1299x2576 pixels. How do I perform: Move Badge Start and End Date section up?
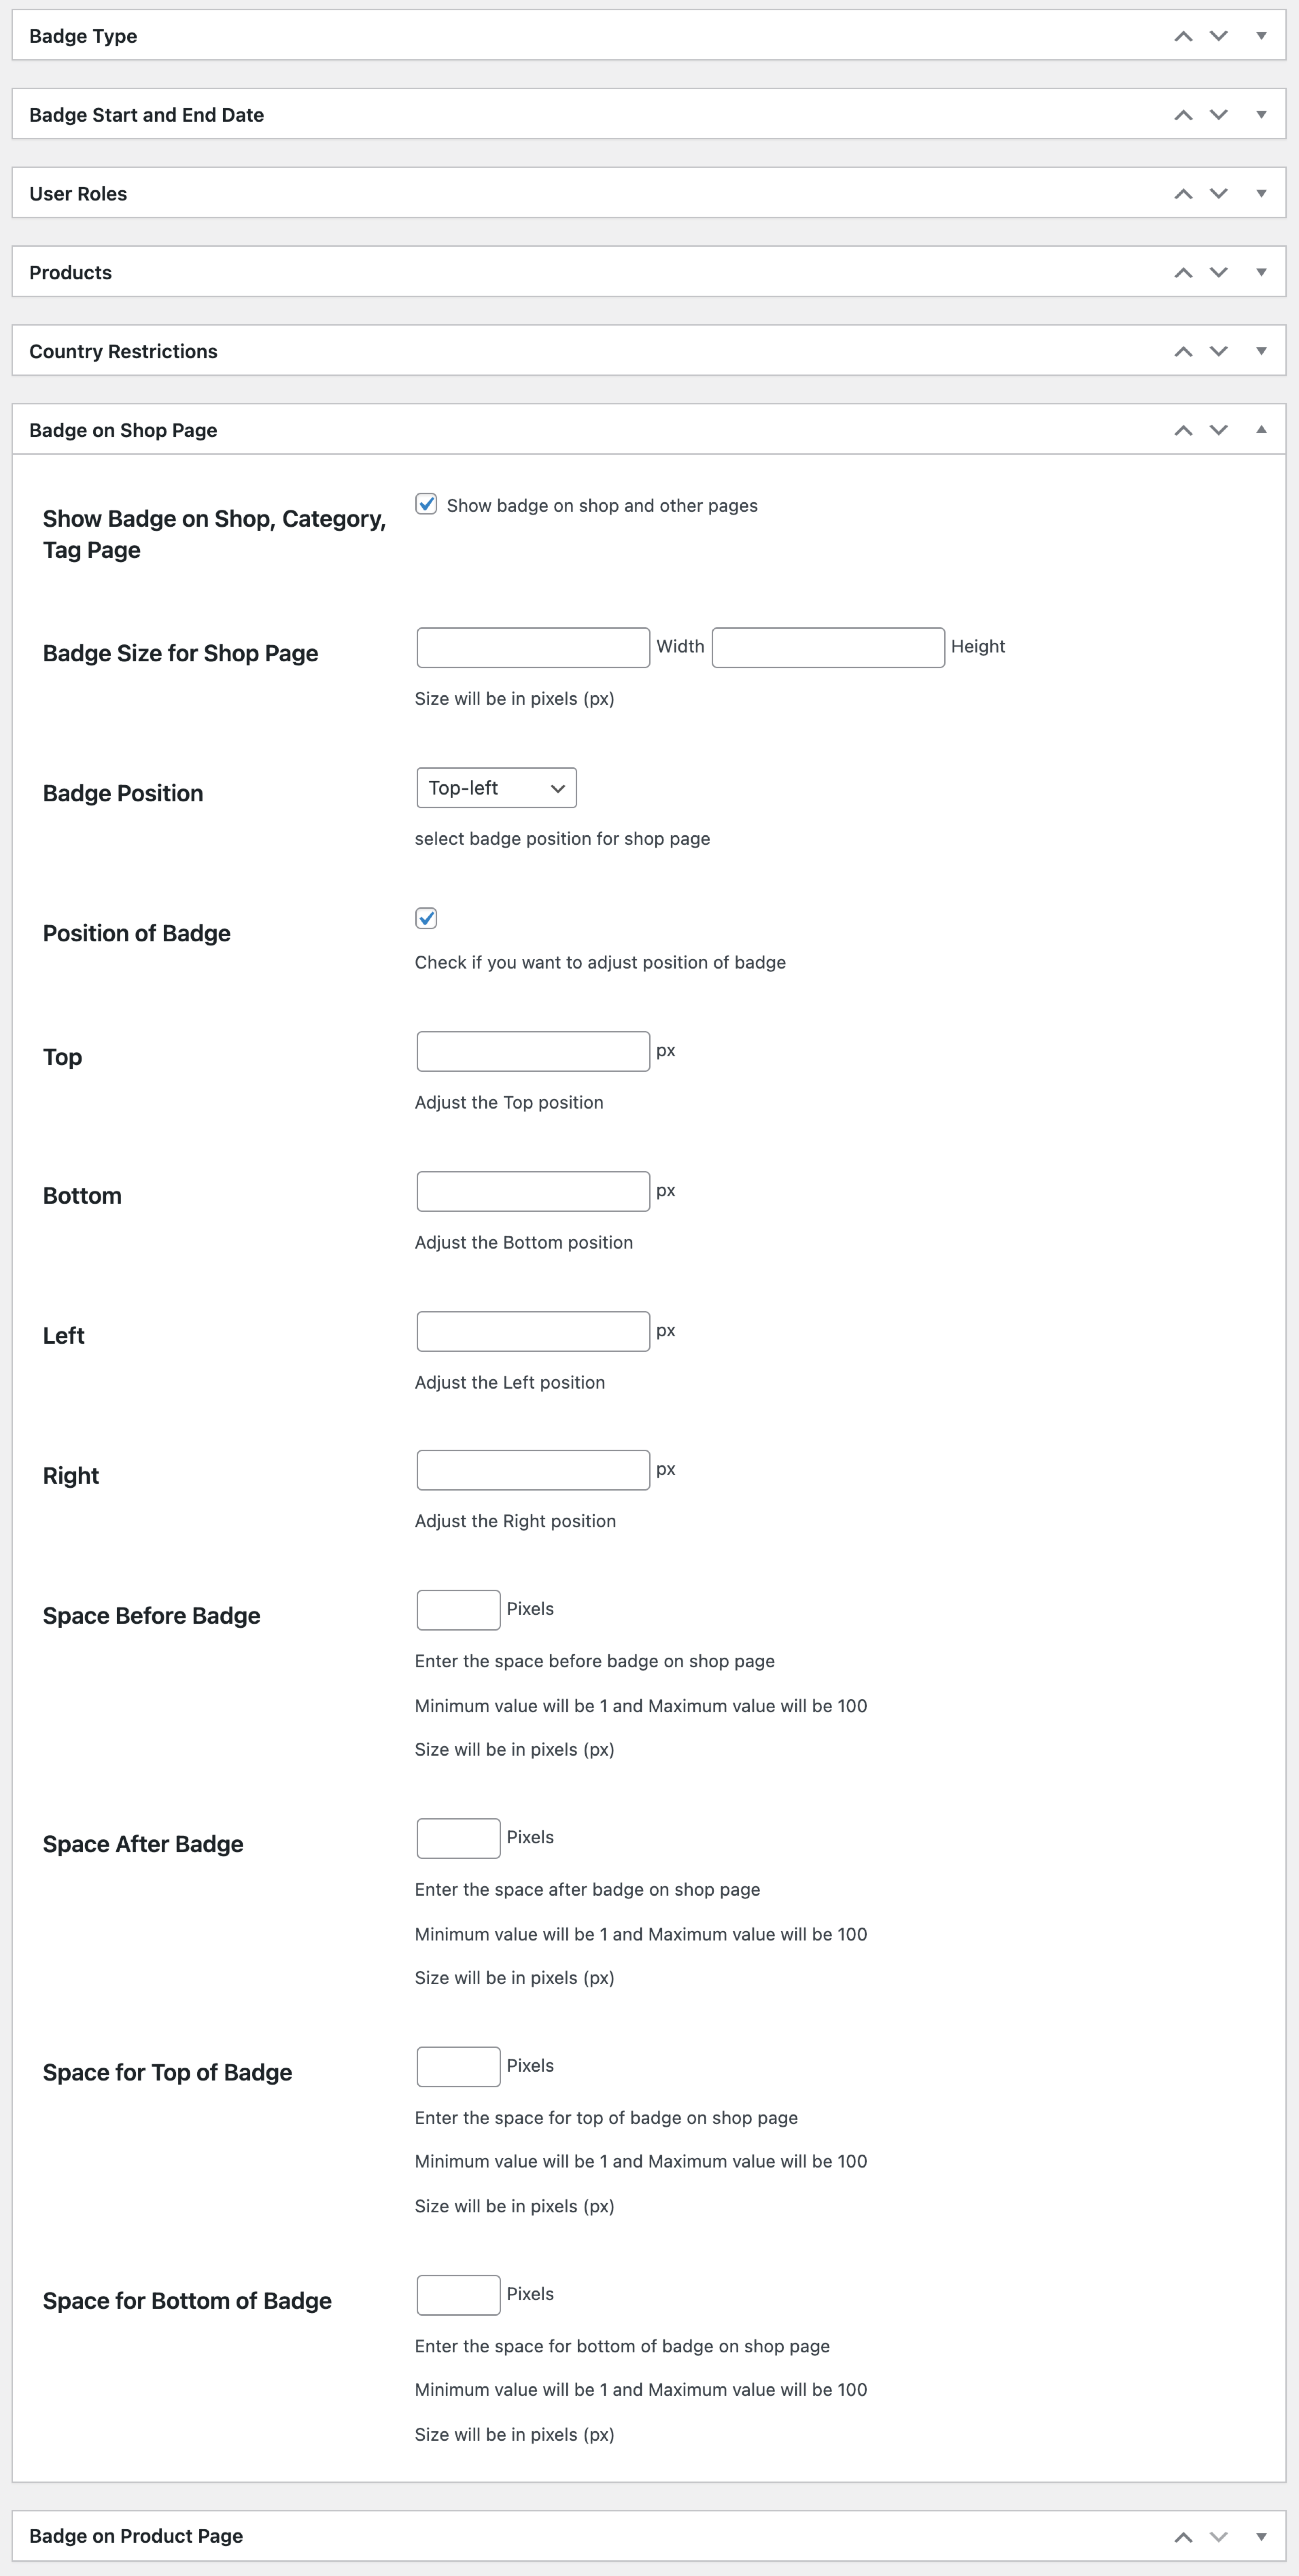point(1183,114)
